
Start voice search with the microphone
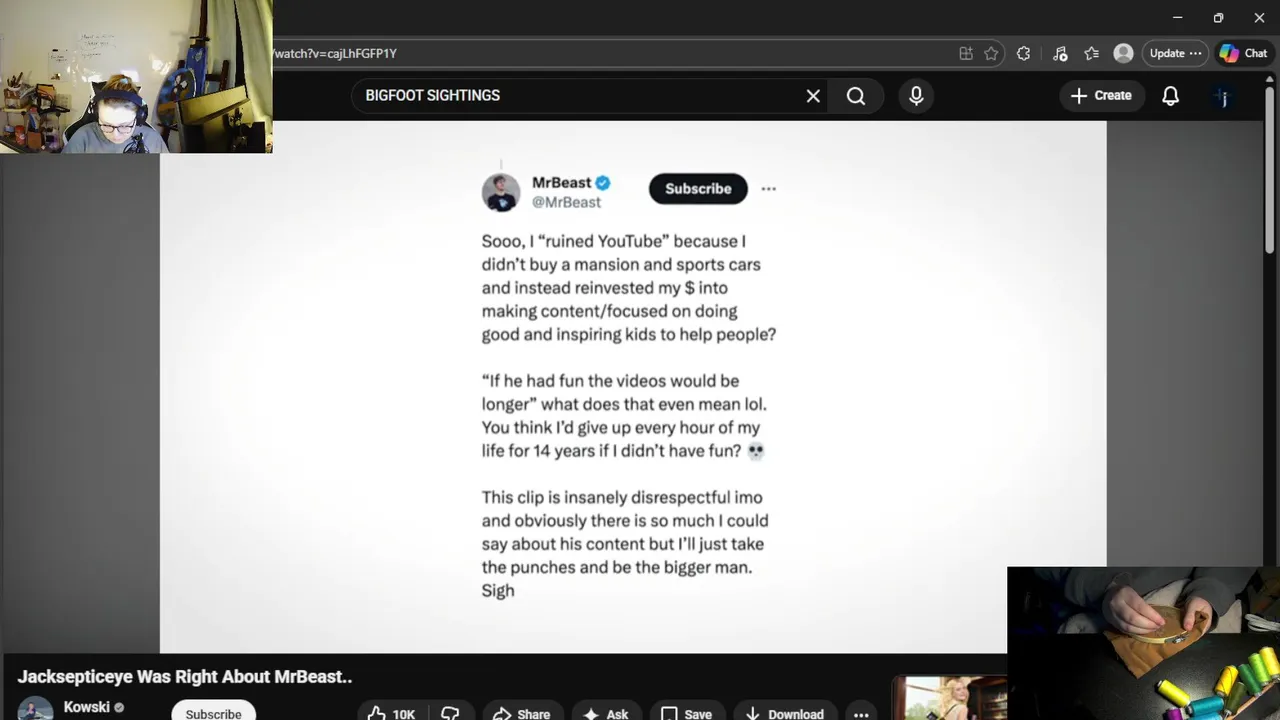point(916,96)
